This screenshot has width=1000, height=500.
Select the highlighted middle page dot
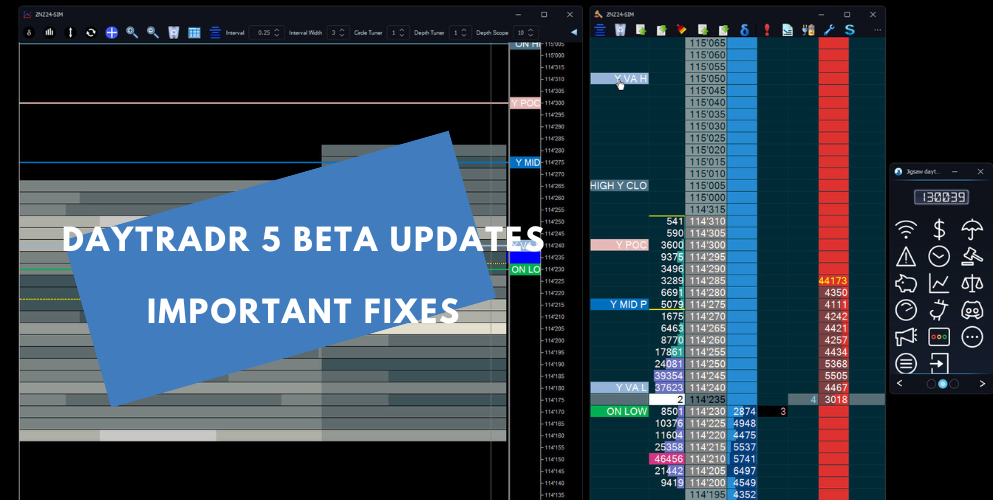tap(943, 383)
